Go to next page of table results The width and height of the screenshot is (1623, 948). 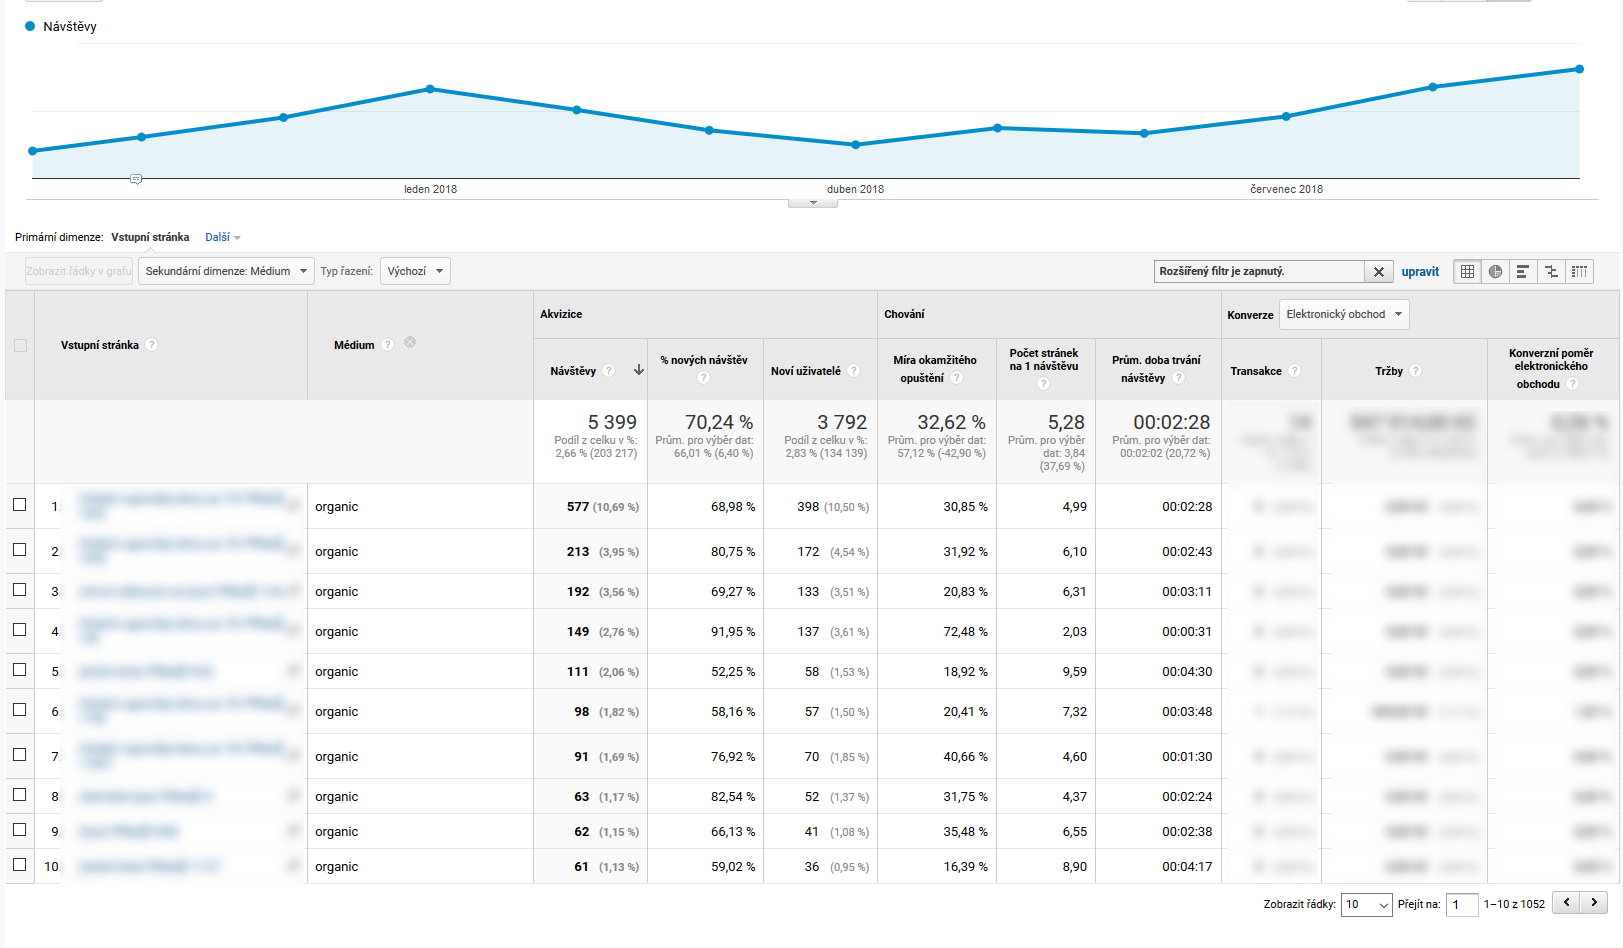tap(1594, 903)
